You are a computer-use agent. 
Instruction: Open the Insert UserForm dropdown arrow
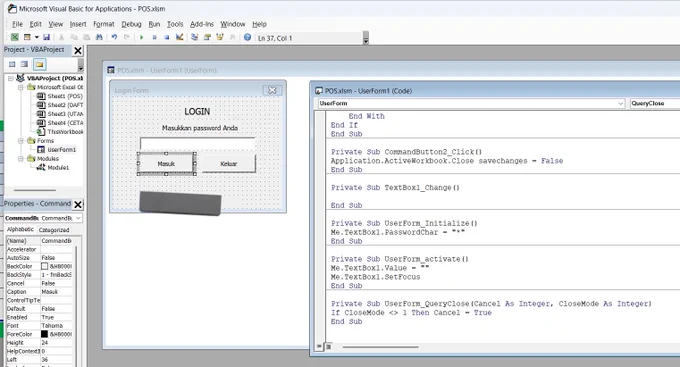pos(36,38)
